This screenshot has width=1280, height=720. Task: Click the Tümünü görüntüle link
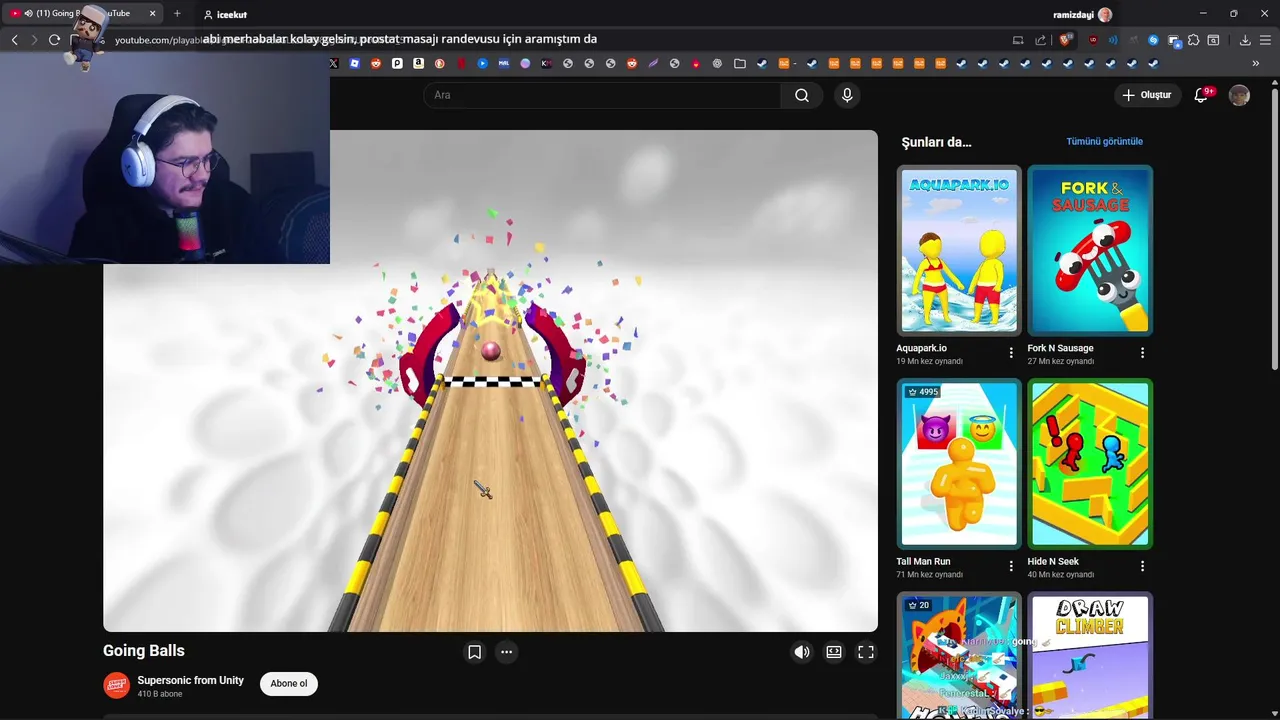[x=1104, y=141]
